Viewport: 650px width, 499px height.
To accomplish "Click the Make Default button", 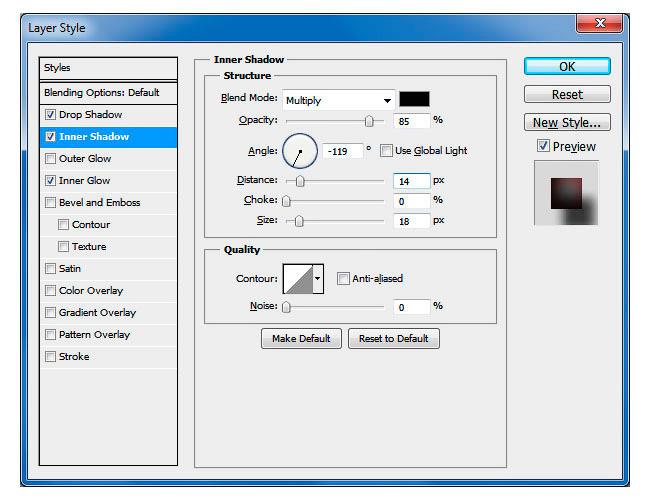I will 301,339.
